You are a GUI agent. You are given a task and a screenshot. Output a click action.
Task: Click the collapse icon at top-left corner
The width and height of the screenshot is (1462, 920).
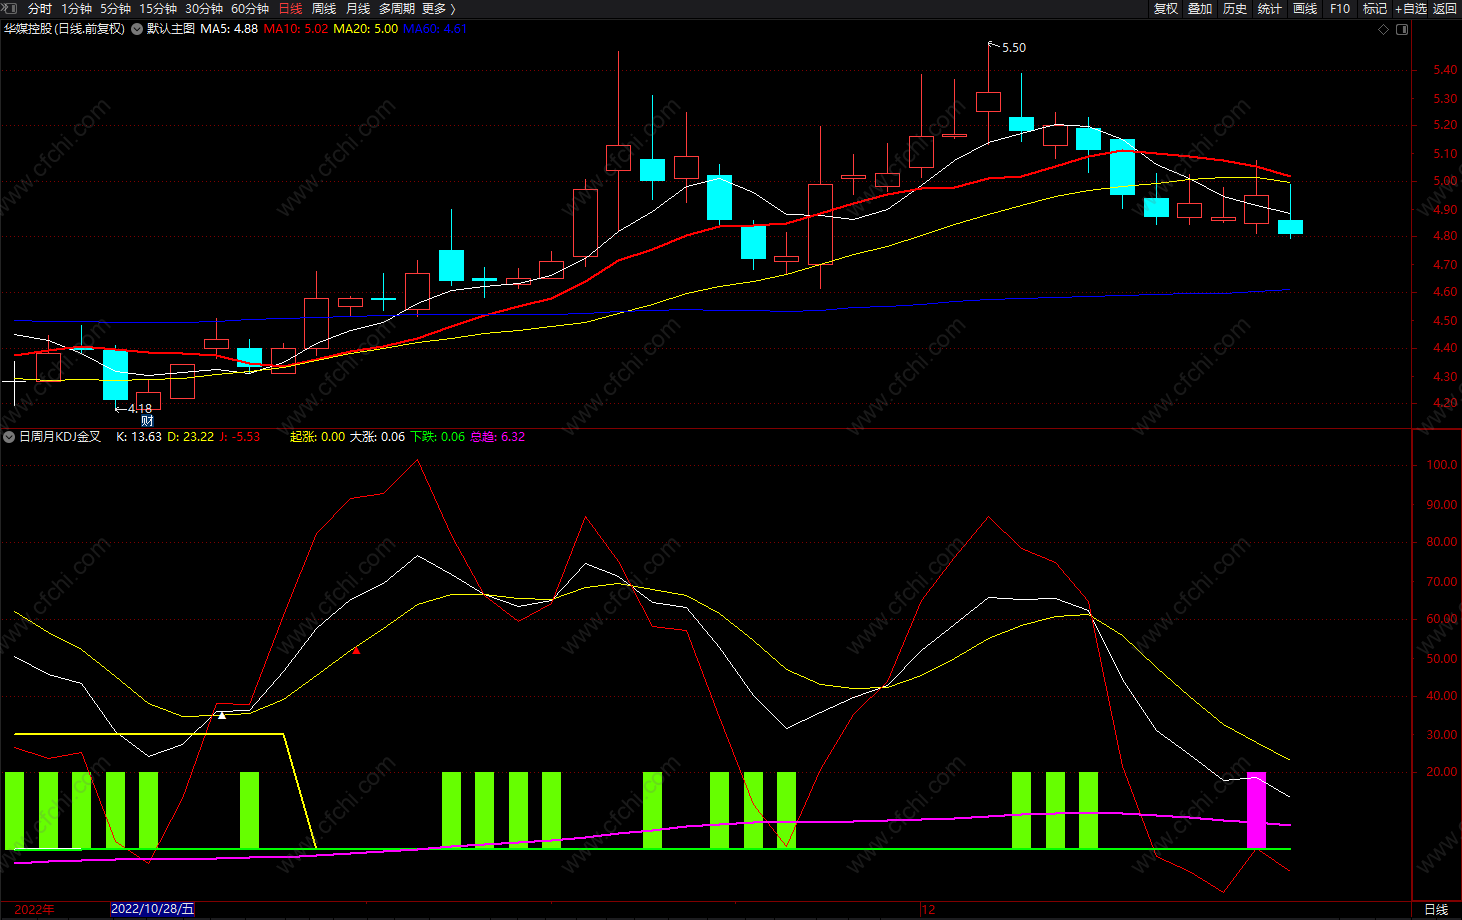point(9,8)
